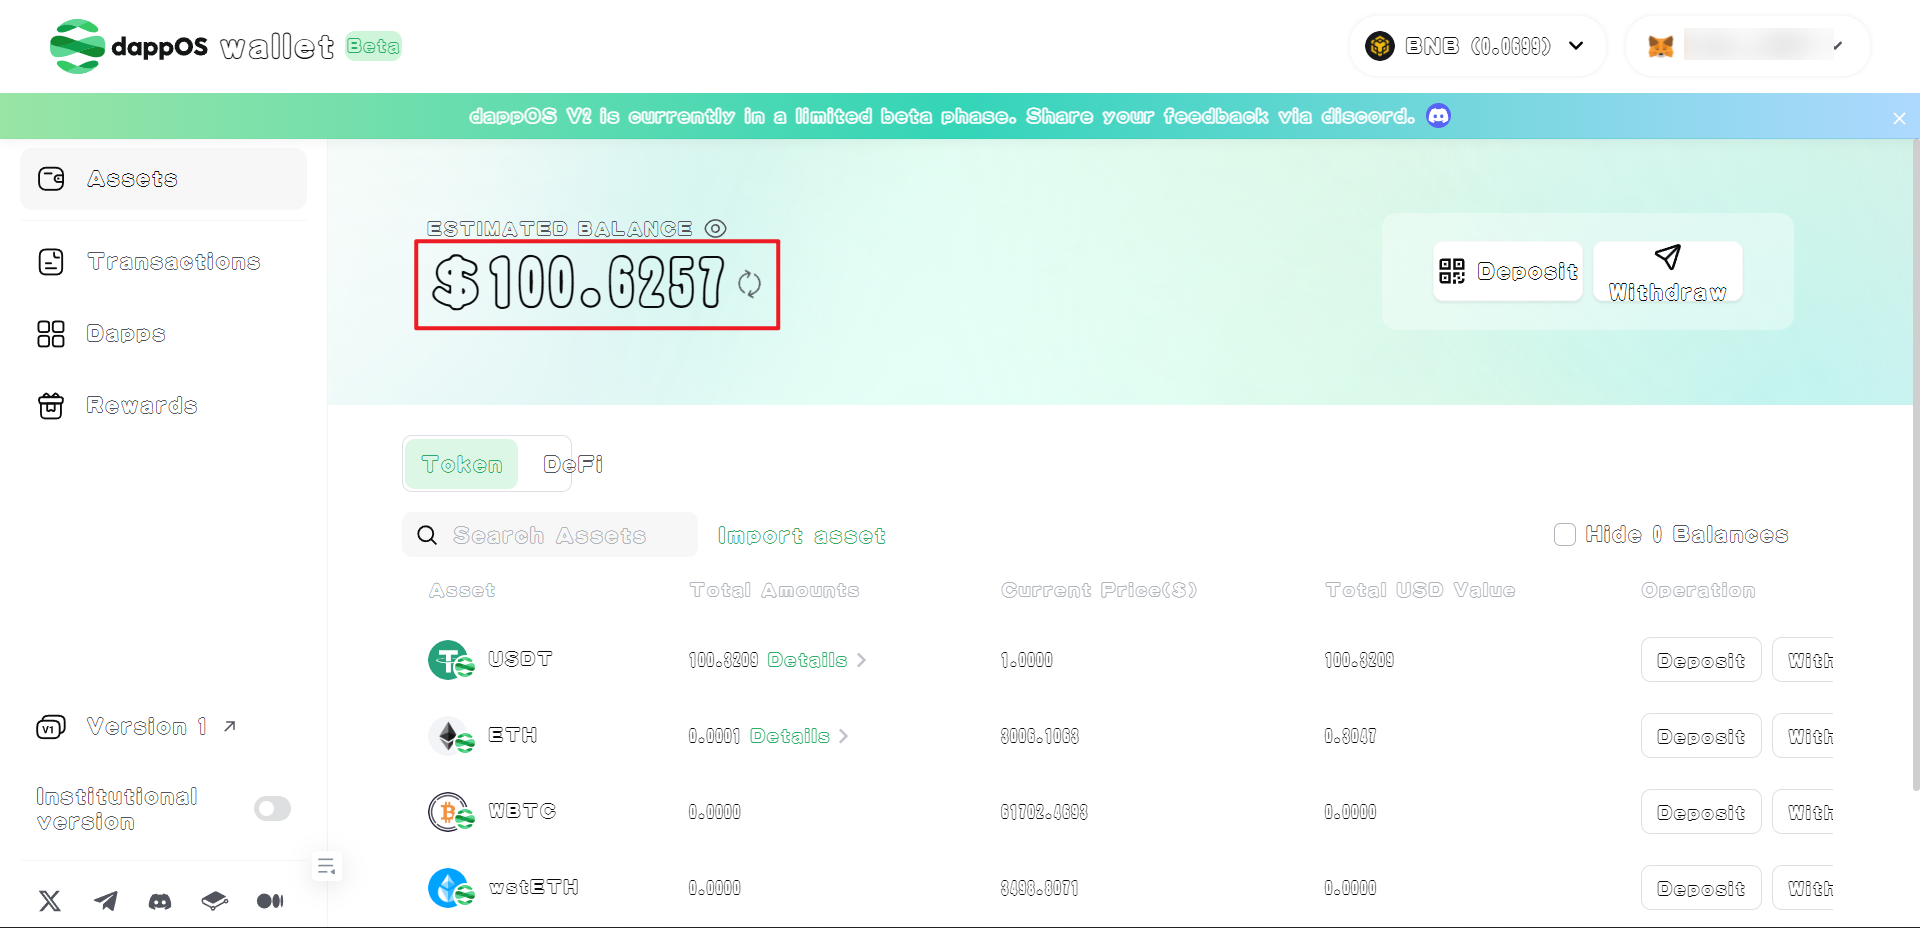Open the Version 1 external link
The width and height of the screenshot is (1920, 928).
138,727
